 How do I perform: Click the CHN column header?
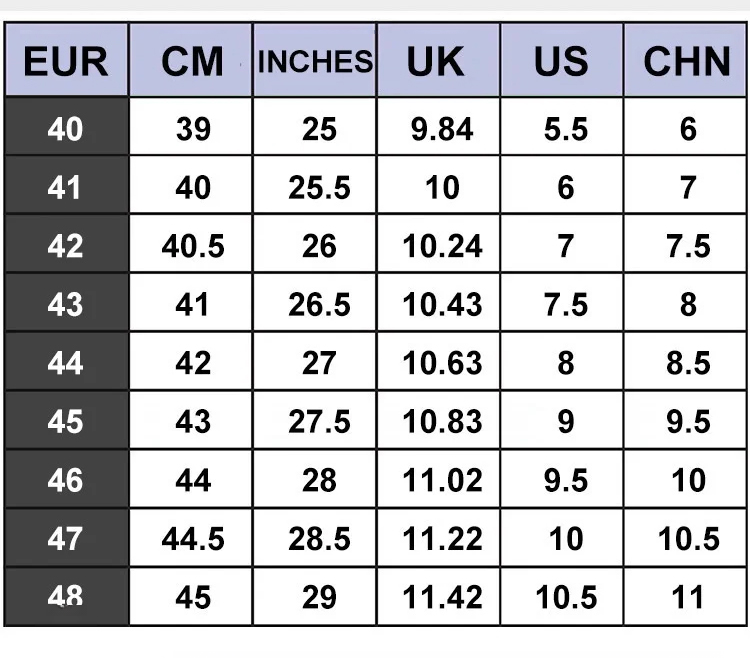click(x=687, y=62)
